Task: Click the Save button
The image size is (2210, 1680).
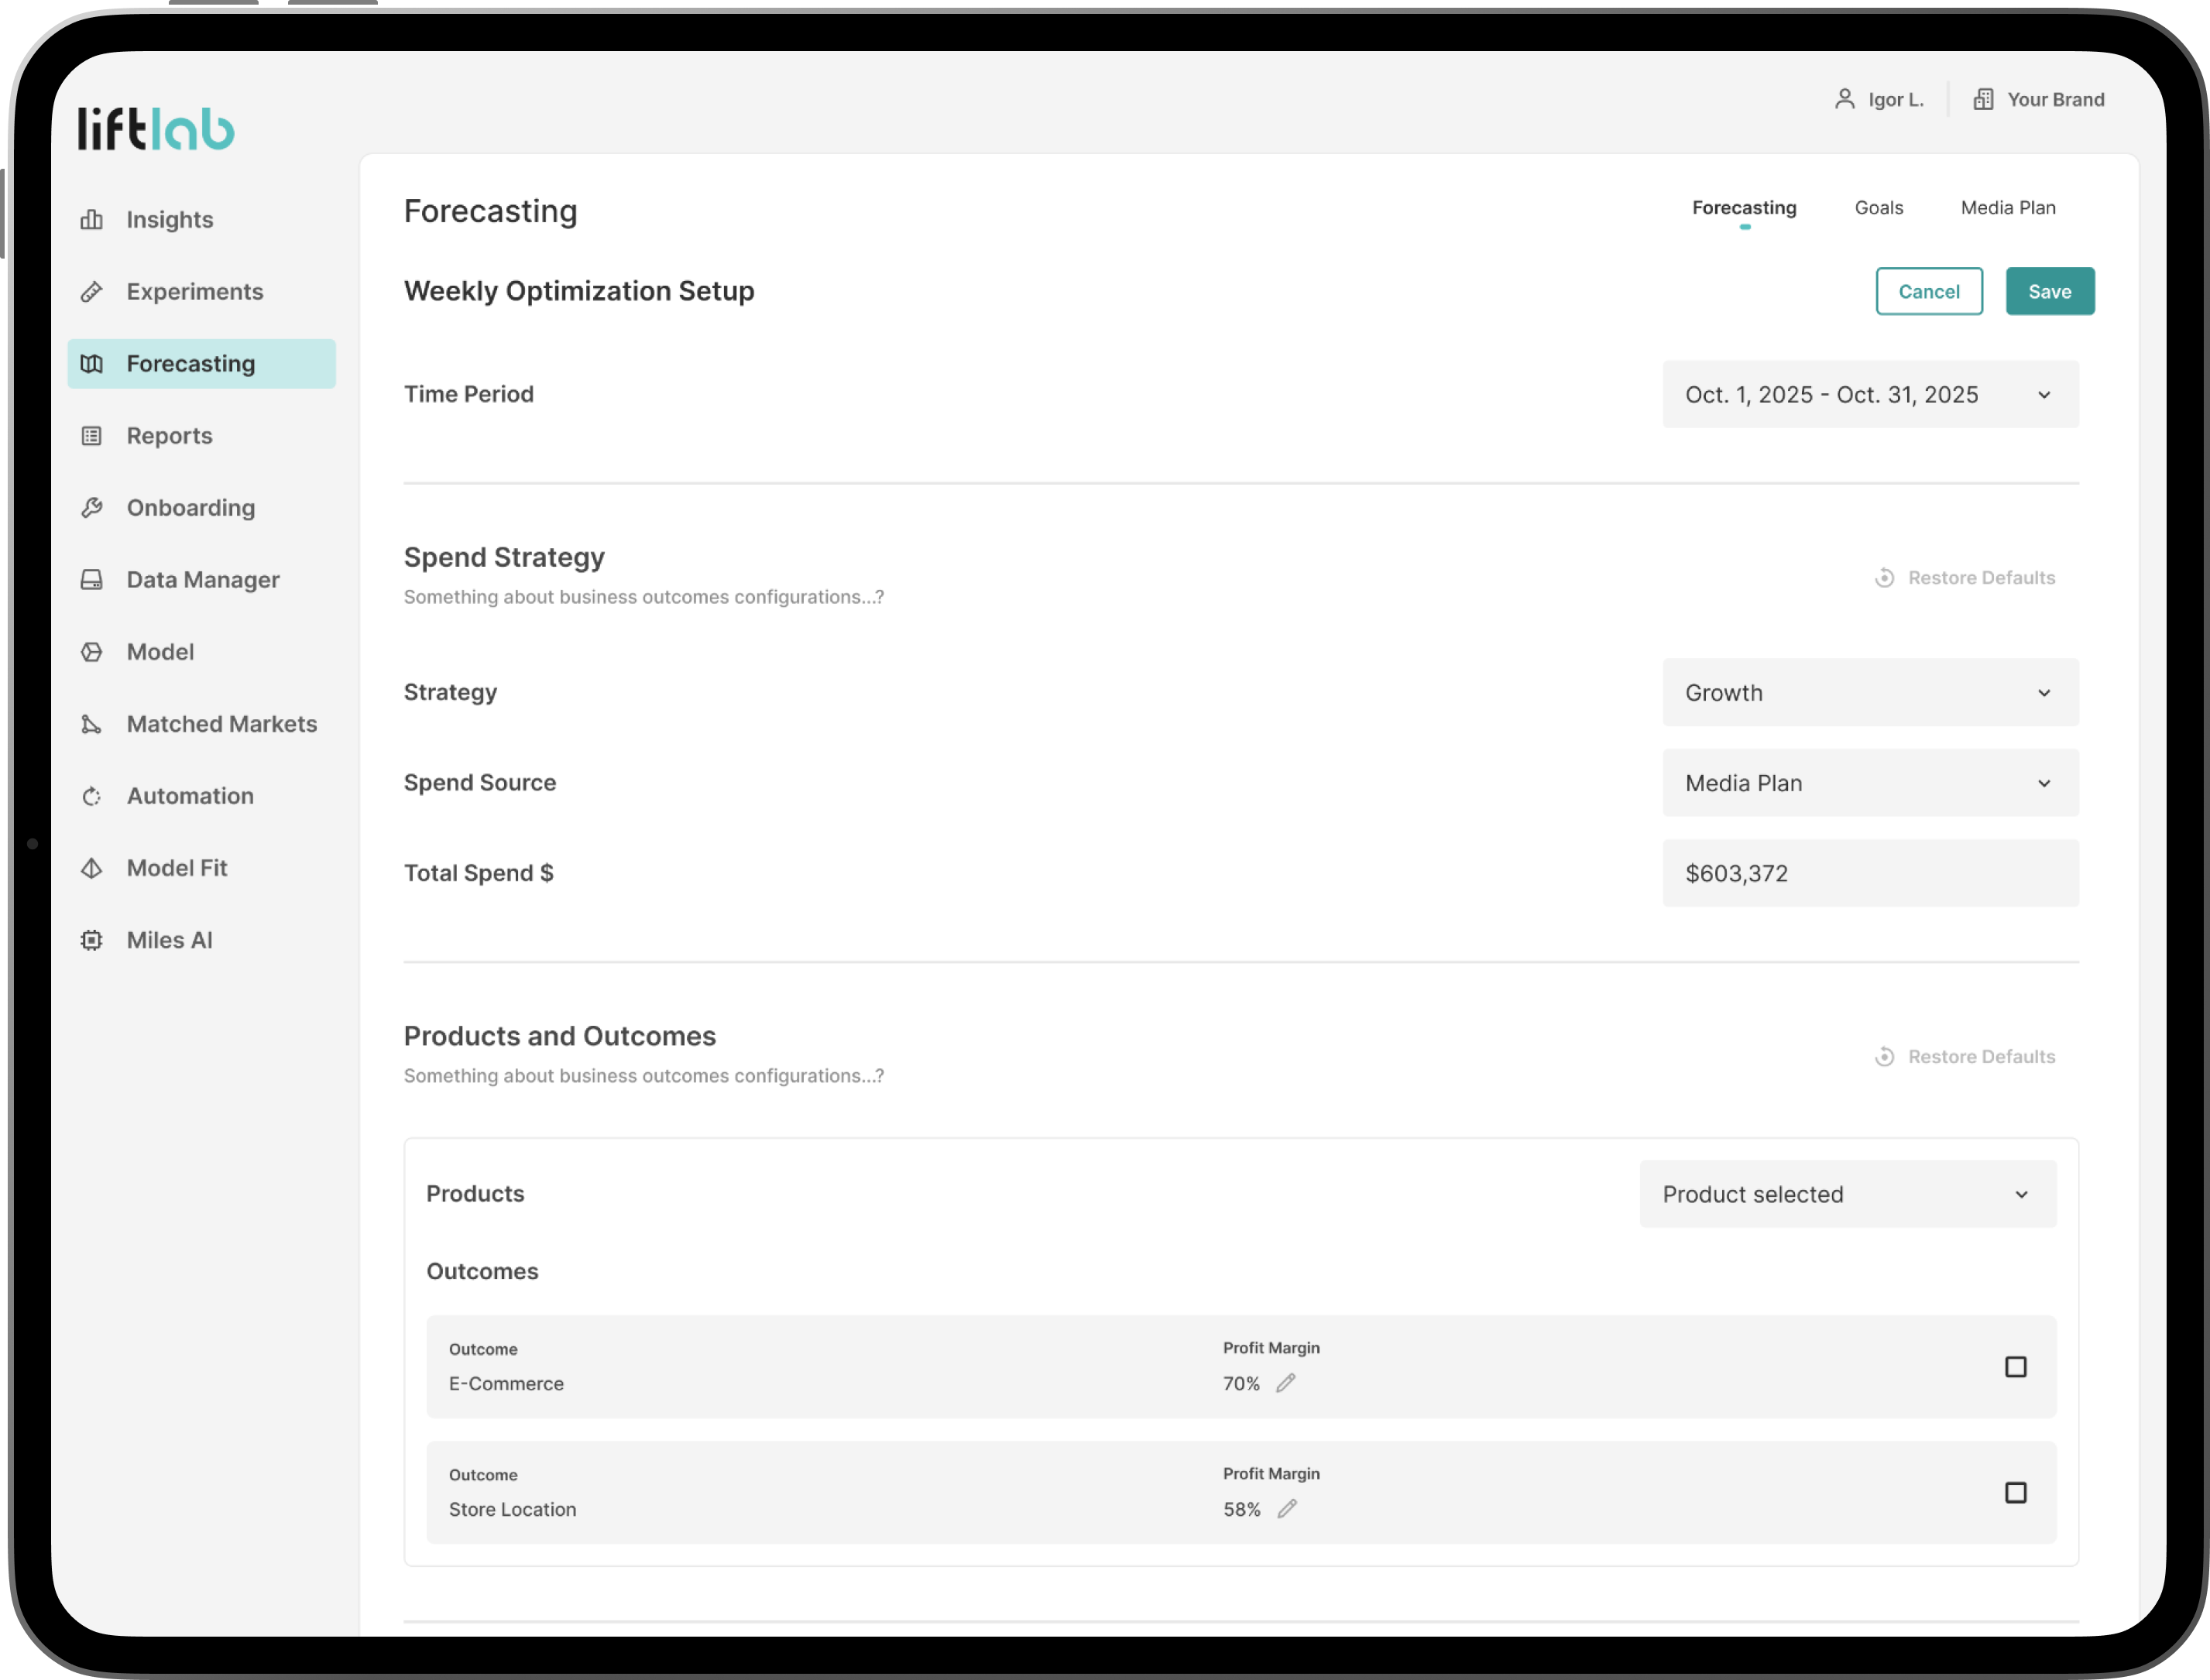Action: tap(2049, 291)
